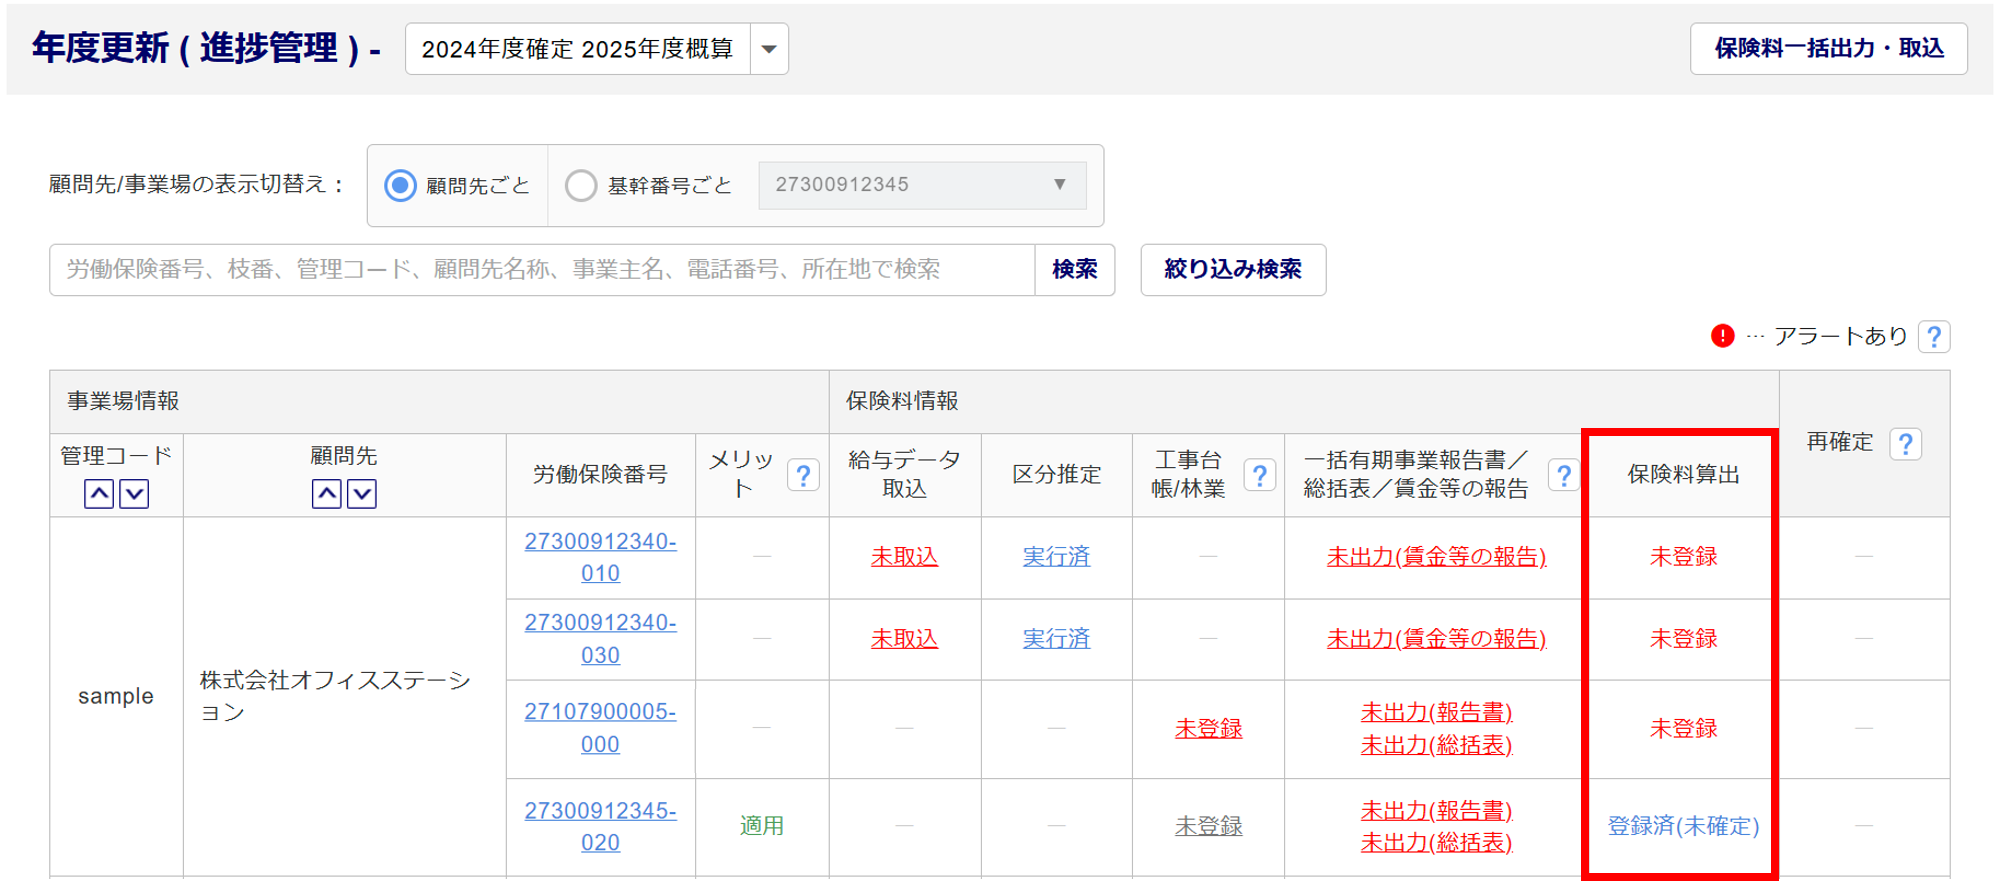Expand the 27300912345 基幹番号 dropdown
Viewport: 2000px width, 881px height.
click(921, 185)
